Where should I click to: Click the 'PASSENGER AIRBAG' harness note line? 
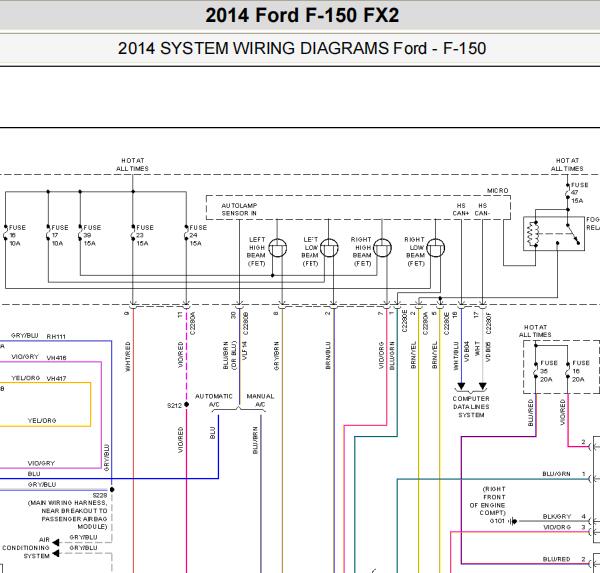click(74, 519)
